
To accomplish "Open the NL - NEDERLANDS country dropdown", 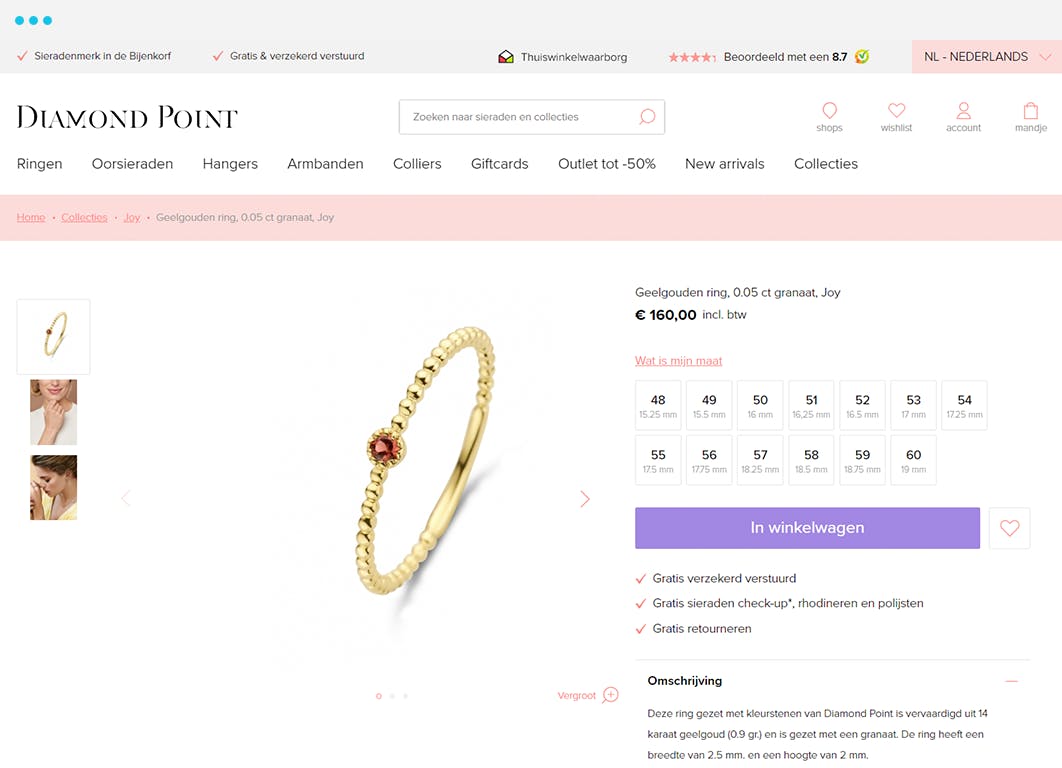I will (x=987, y=56).
